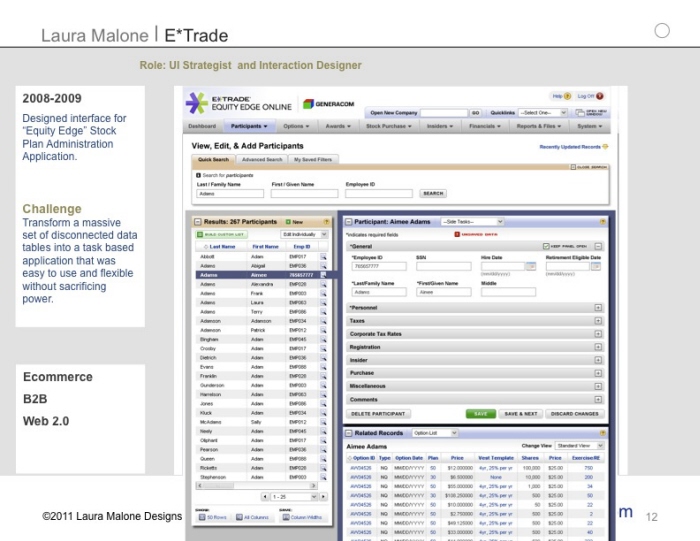The width and height of the screenshot is (700, 541).
Task: Expand the Taxes section
Action: coord(598,321)
